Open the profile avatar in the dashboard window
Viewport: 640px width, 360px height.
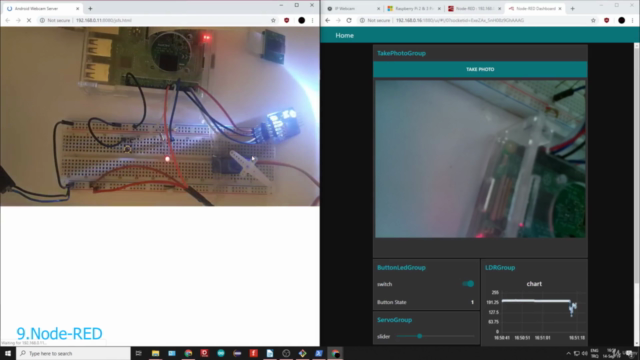coord(621,20)
